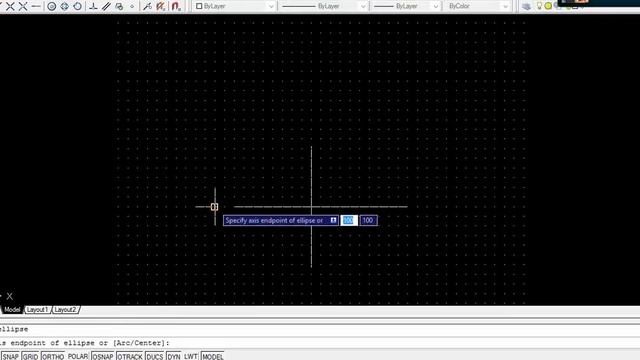Image resolution: width=640 pixels, height=360 pixels.
Task: Select the Snap to Intersection osnap icon
Action: coord(10,6)
